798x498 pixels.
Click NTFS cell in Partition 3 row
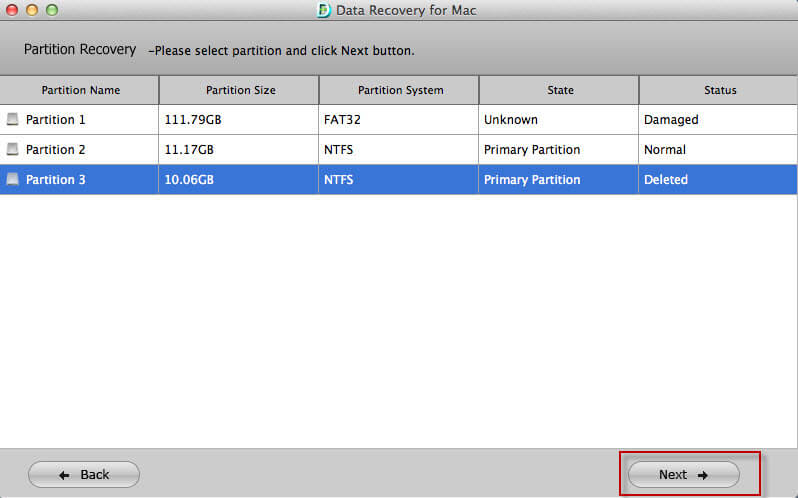click(x=399, y=180)
